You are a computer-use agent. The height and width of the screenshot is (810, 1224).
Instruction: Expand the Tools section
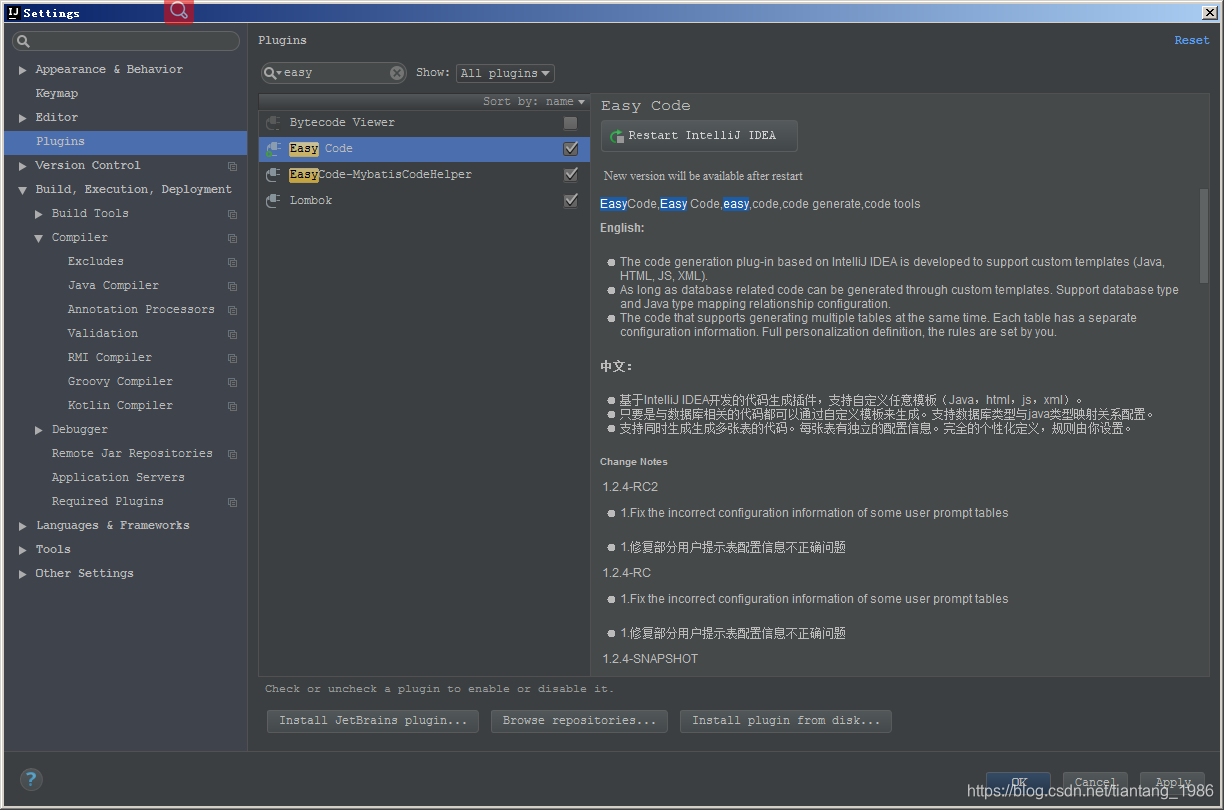click(x=23, y=550)
